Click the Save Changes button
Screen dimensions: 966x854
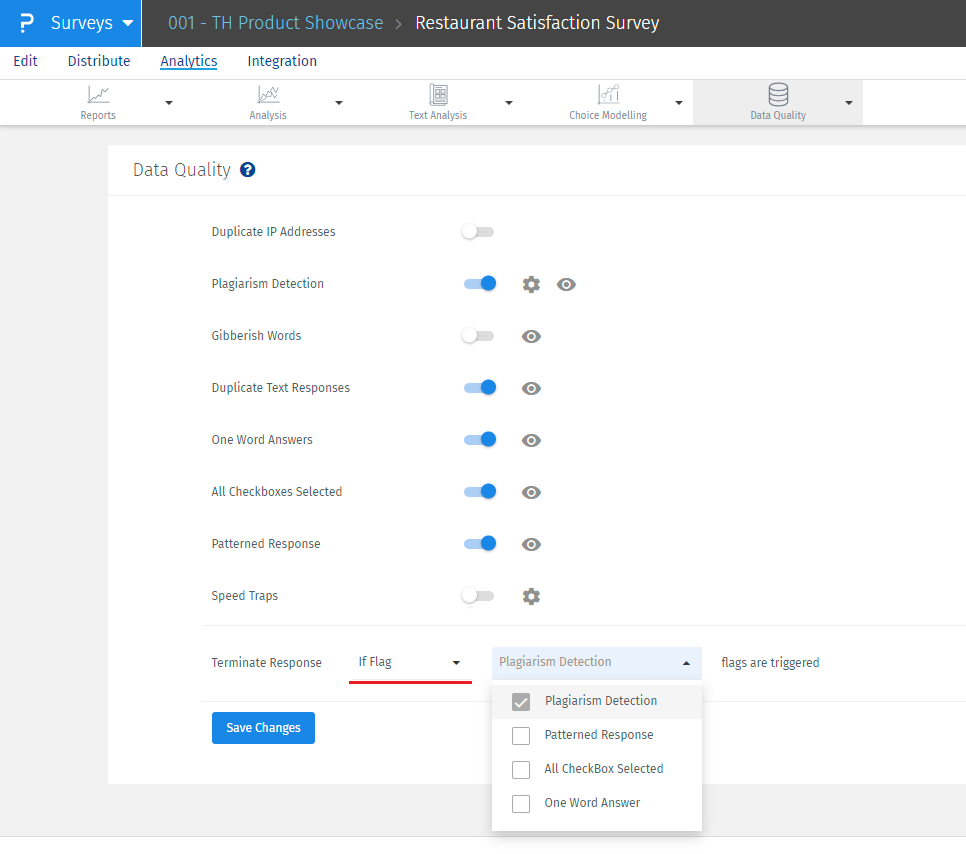click(x=263, y=728)
